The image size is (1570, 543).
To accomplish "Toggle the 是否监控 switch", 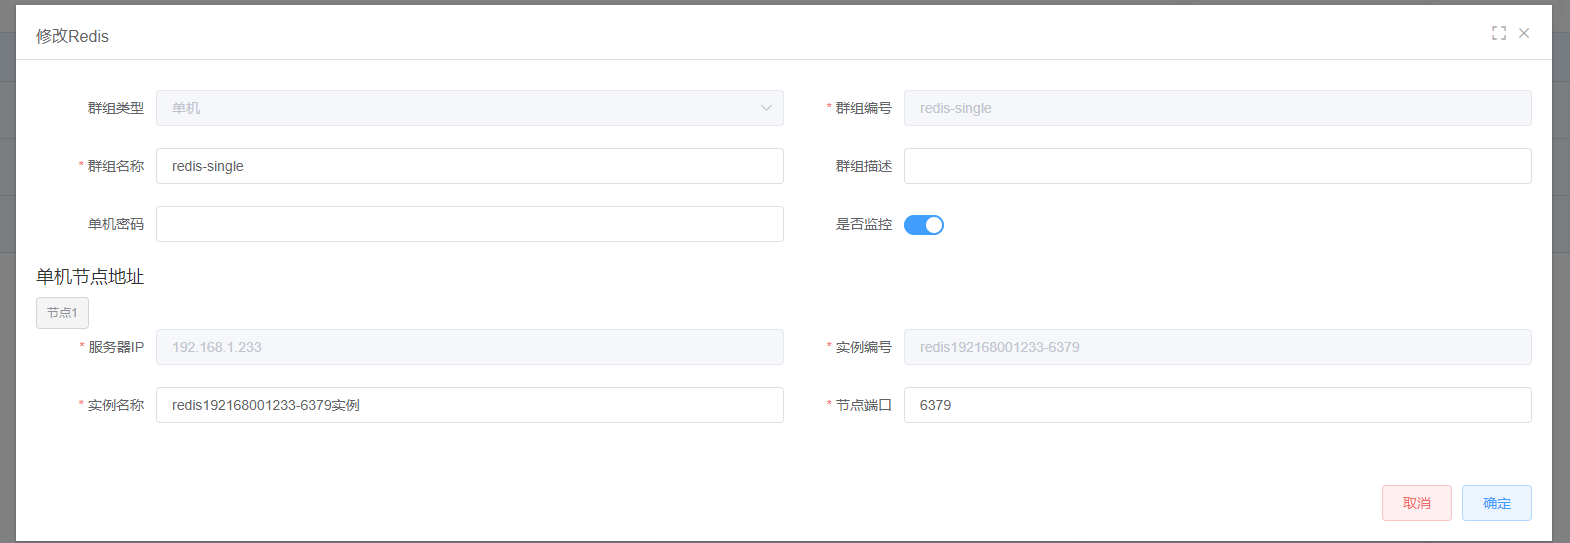I will 924,225.
